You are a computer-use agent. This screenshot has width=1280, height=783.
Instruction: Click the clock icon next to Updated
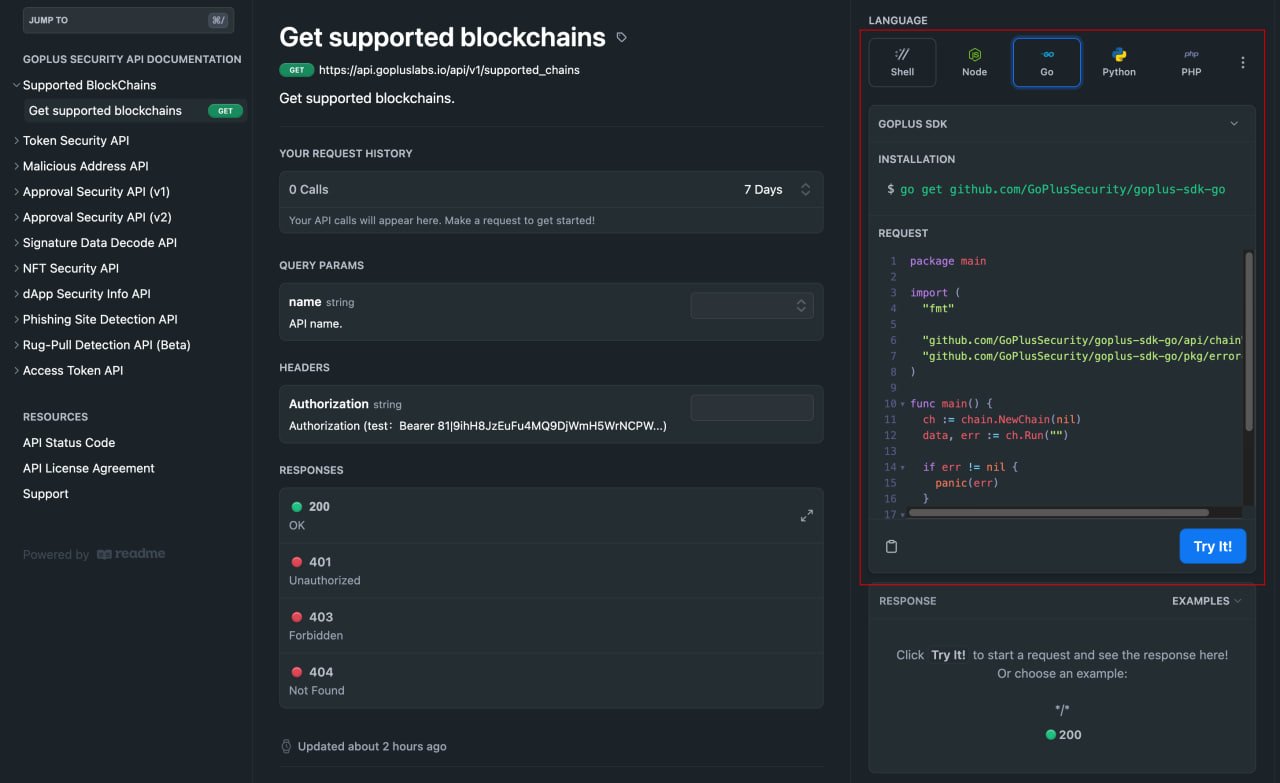286,746
